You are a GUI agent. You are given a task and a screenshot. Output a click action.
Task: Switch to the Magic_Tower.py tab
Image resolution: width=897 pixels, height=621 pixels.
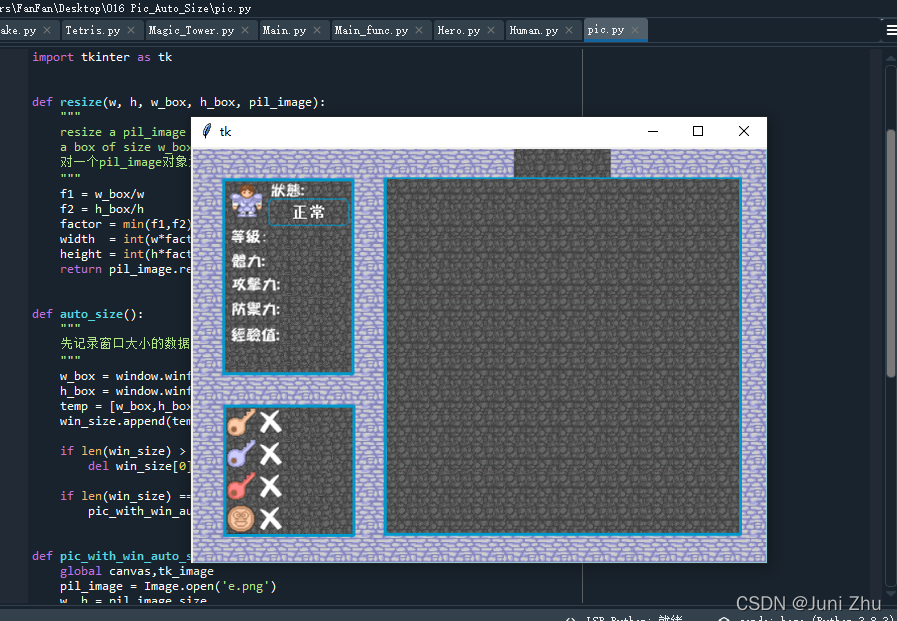(x=193, y=30)
